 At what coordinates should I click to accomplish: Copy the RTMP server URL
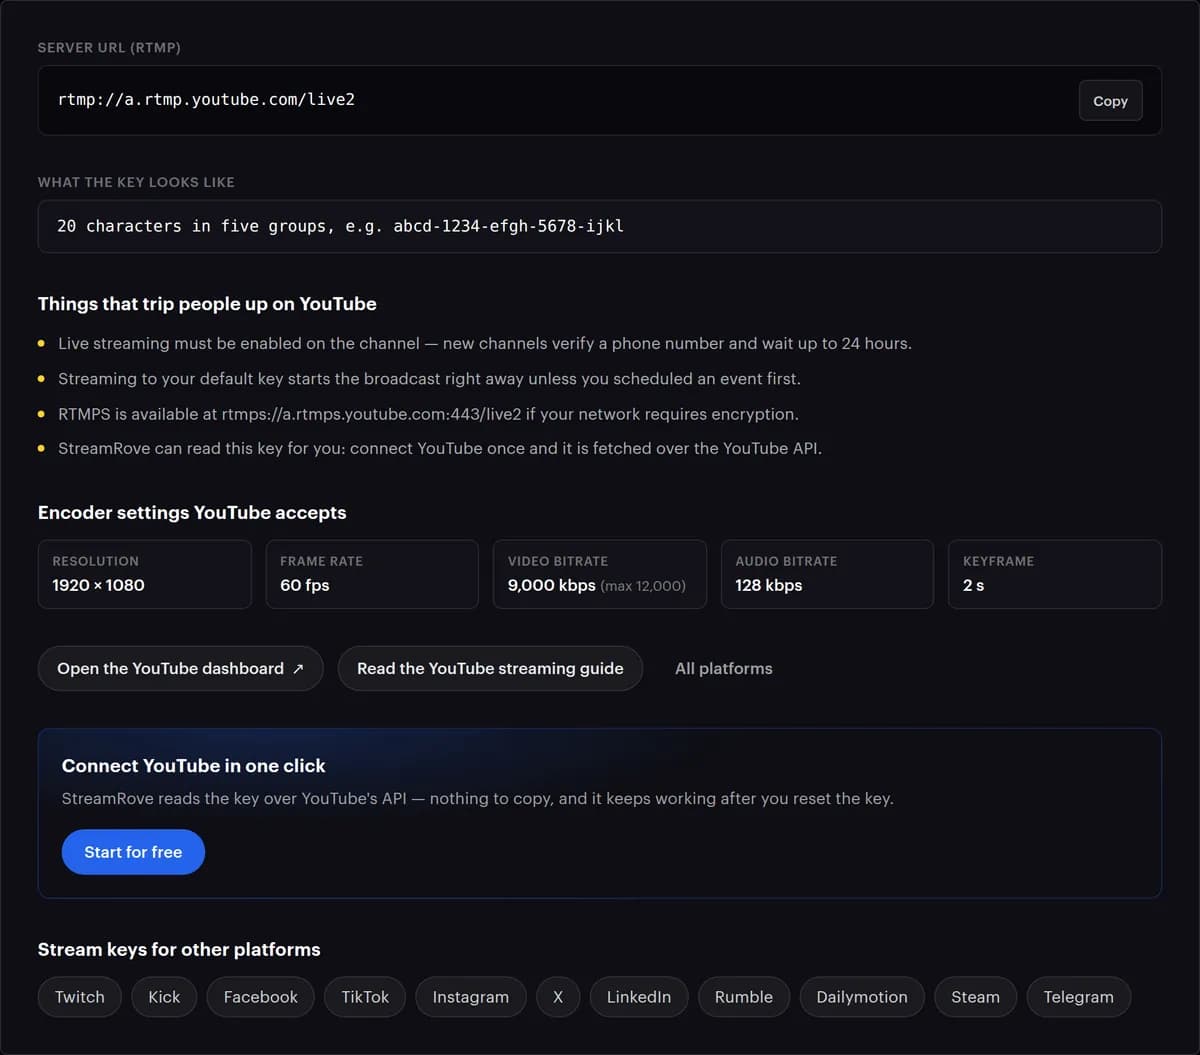(x=1110, y=101)
